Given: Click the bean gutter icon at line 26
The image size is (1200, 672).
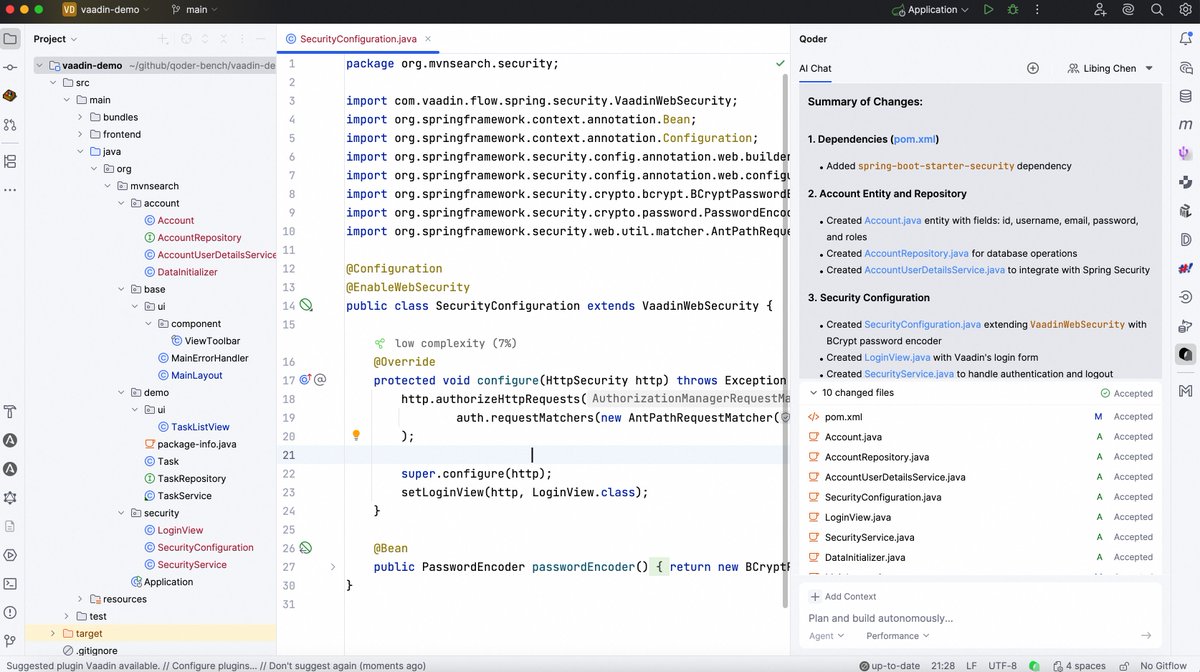Looking at the screenshot, I should point(305,548).
